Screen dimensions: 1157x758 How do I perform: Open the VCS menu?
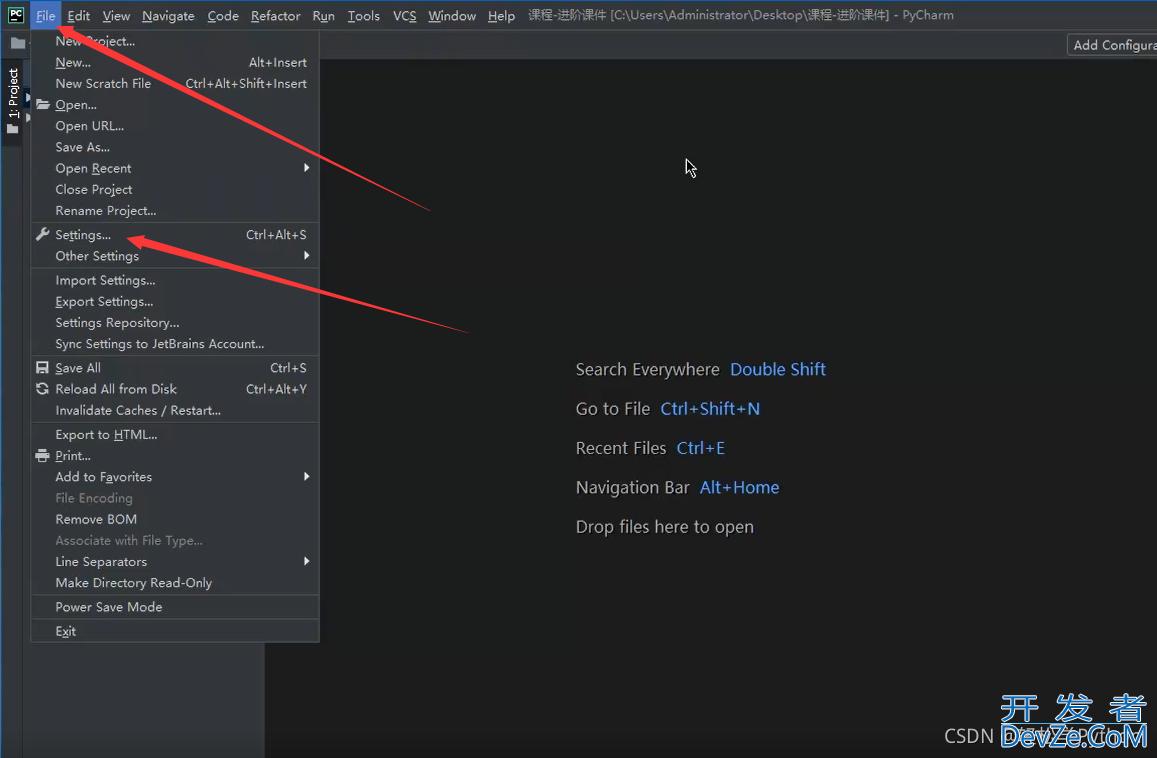[404, 15]
